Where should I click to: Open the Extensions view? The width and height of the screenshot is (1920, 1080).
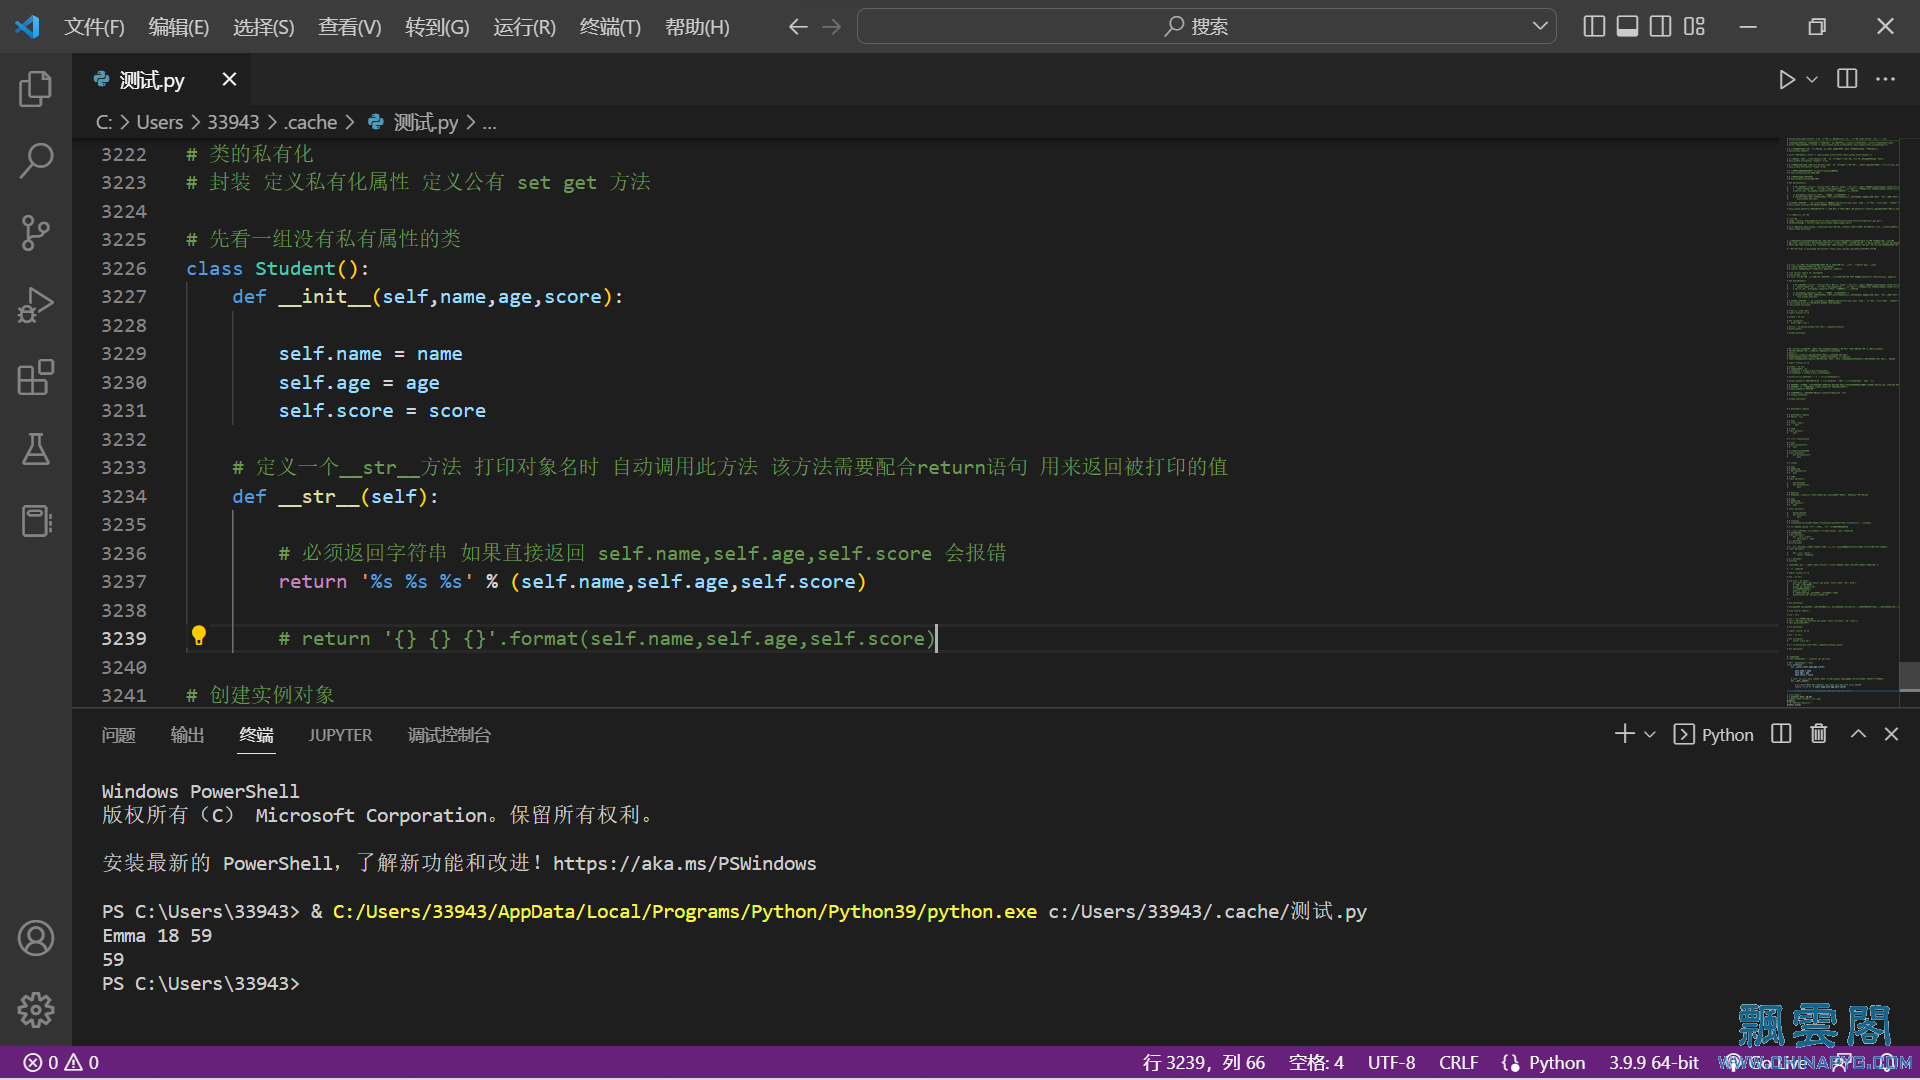click(x=36, y=377)
